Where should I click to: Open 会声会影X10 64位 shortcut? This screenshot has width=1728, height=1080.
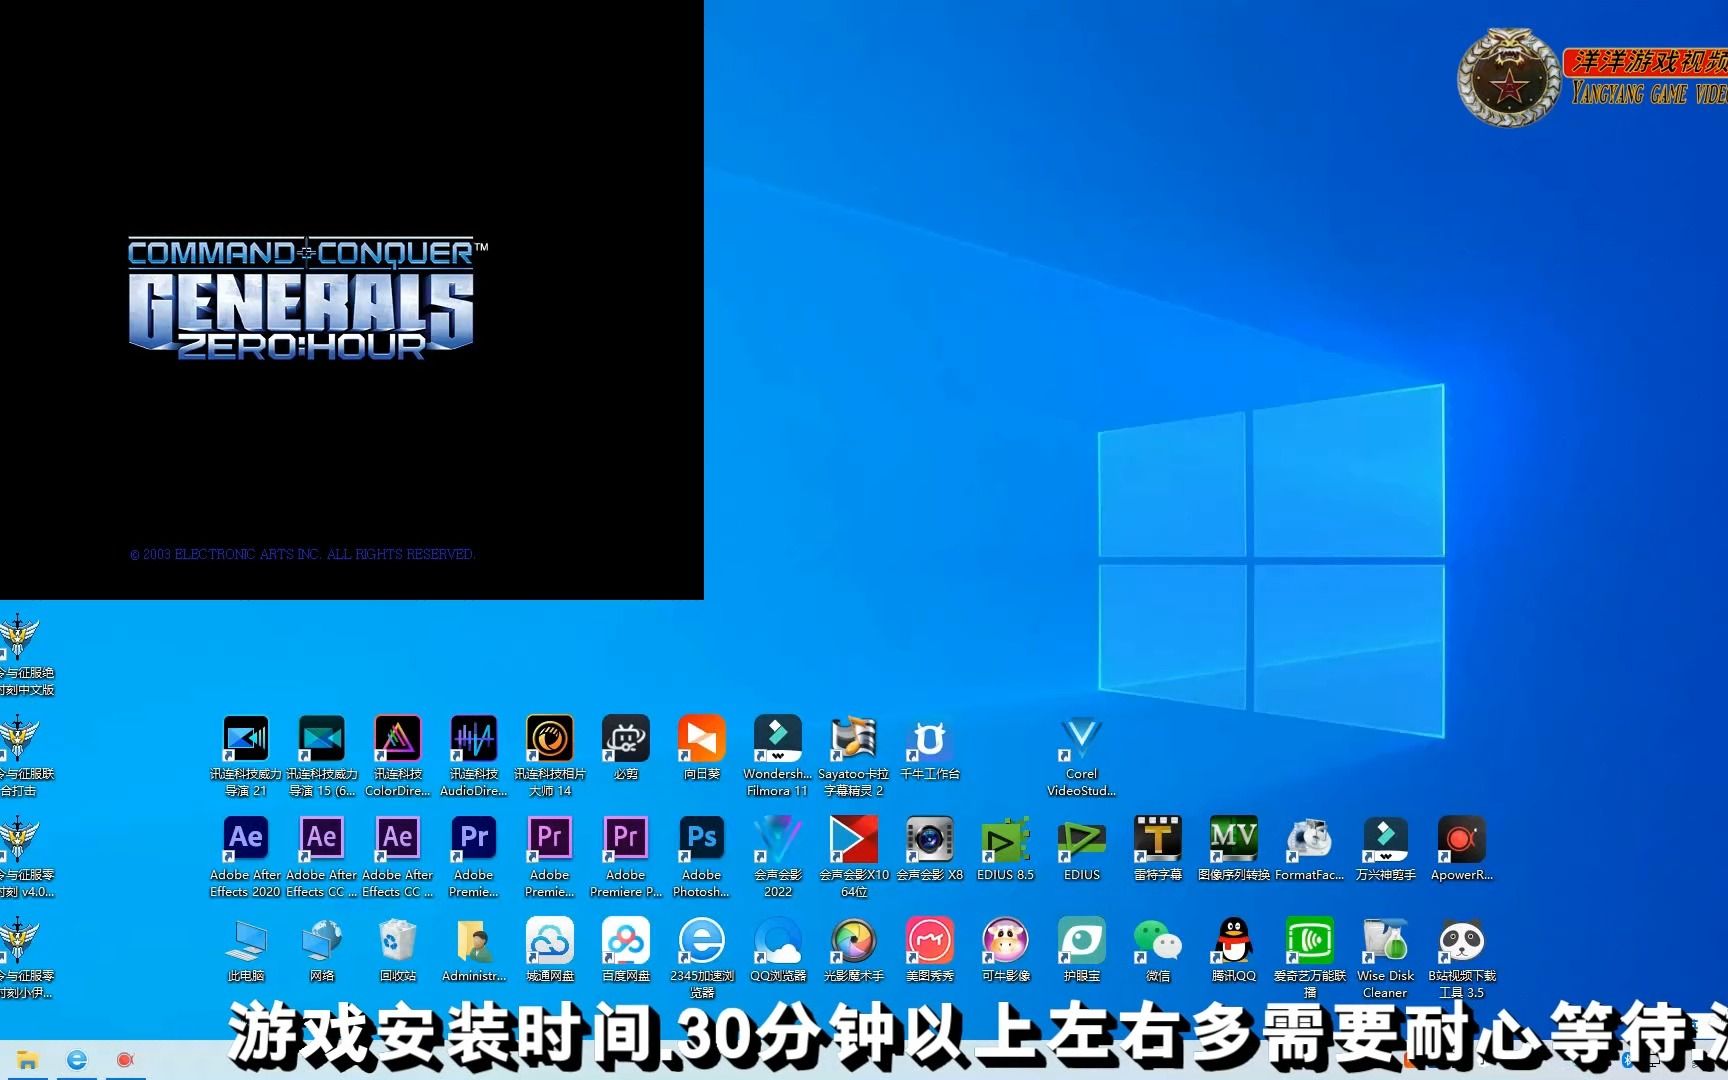pyautogui.click(x=854, y=857)
